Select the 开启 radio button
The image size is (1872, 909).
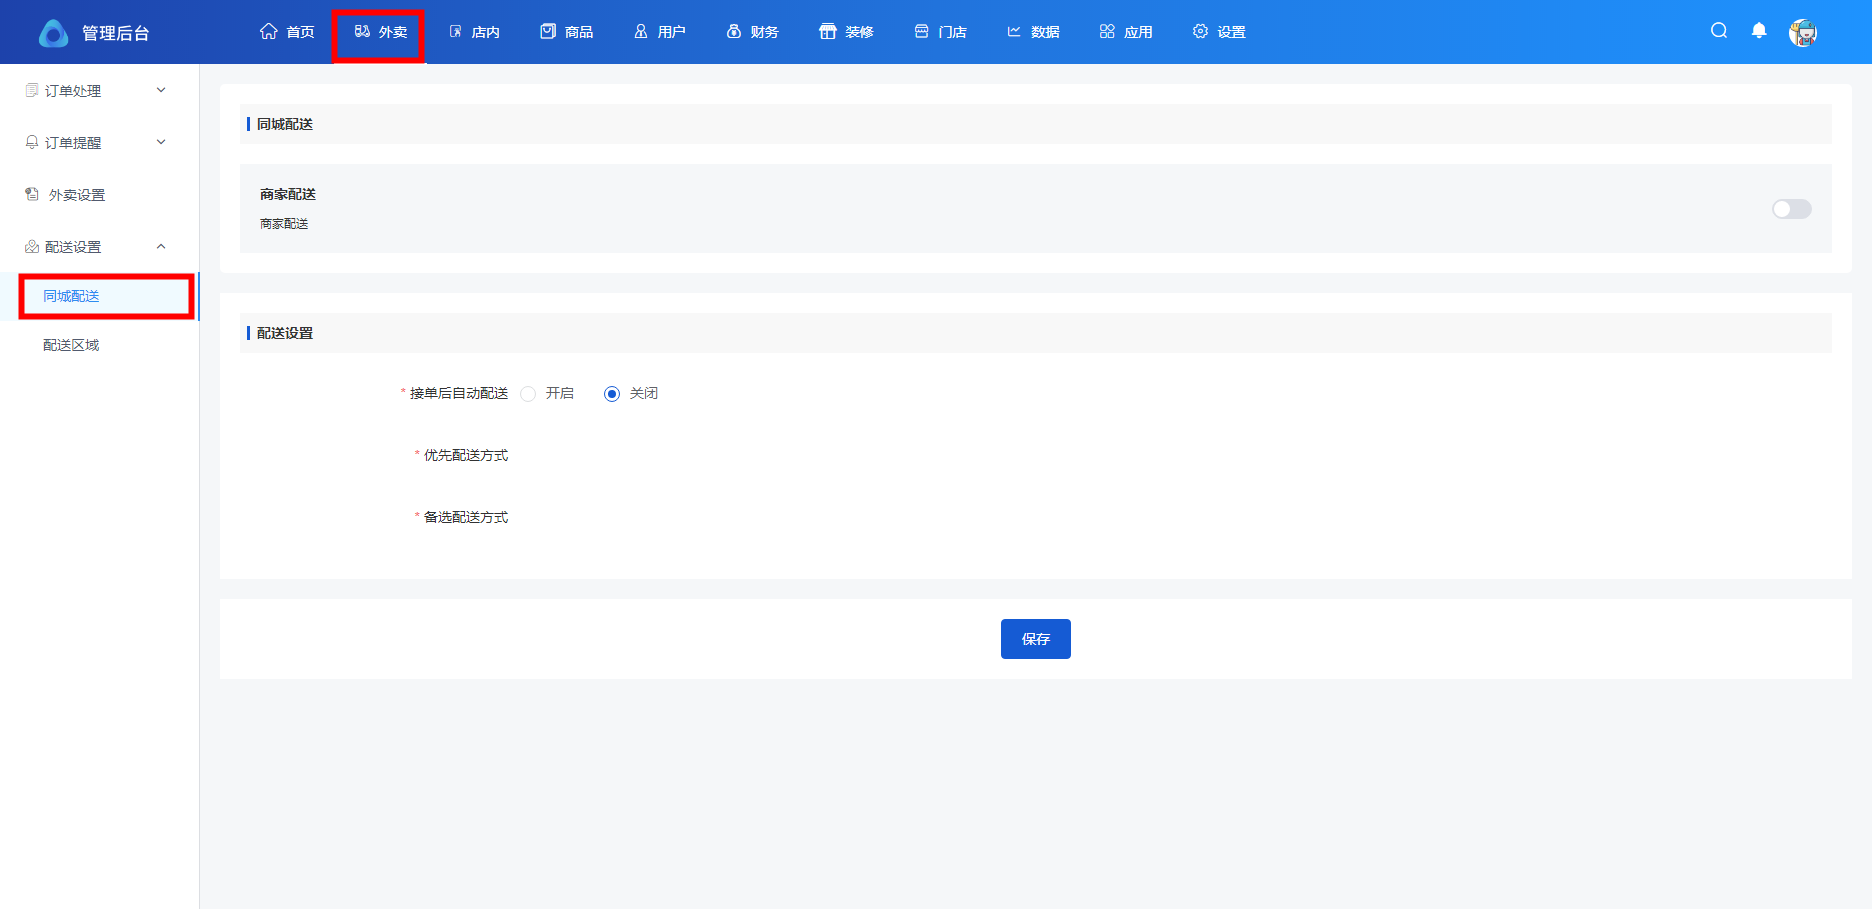(x=528, y=394)
